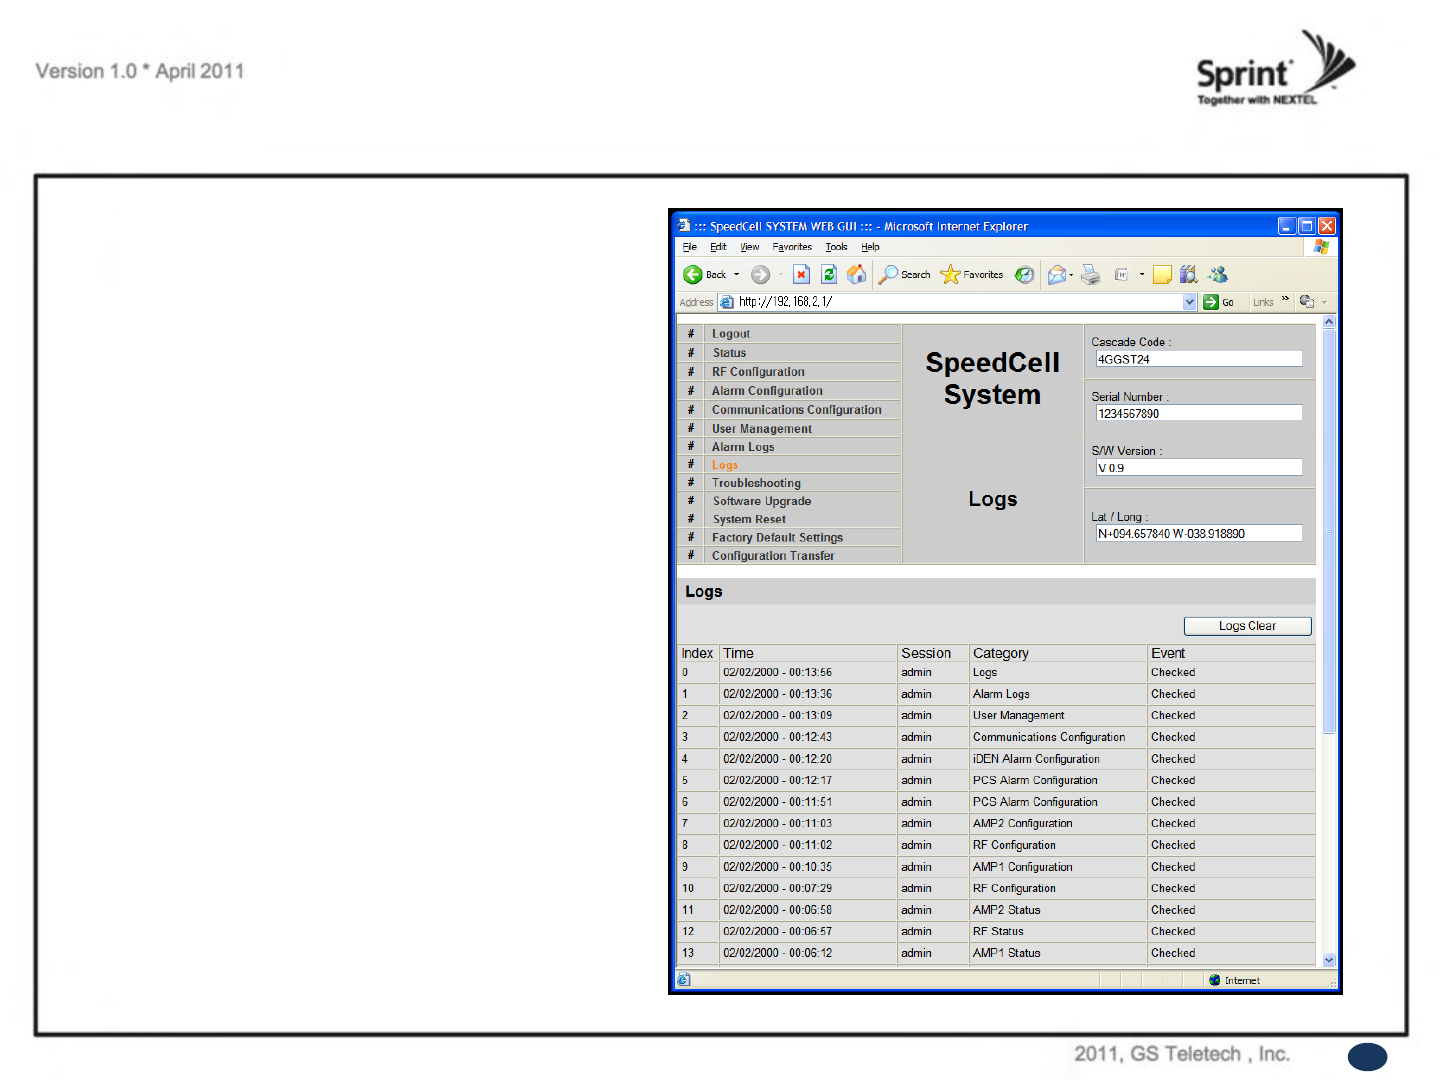Open the address bar dropdown list
The height and width of the screenshot is (1080, 1440).
coord(1190,302)
